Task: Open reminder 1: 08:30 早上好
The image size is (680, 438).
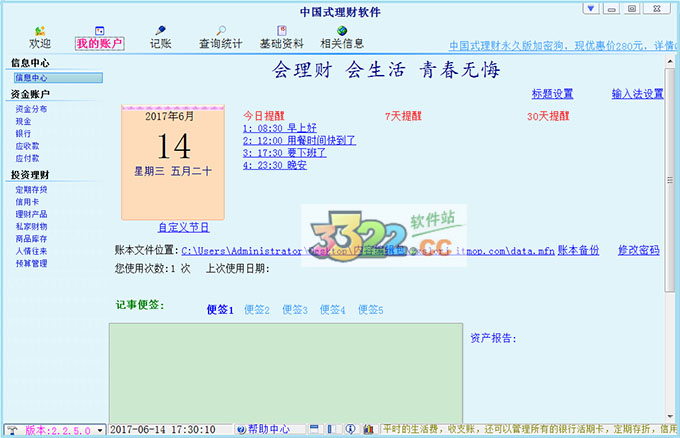Action: tap(280, 128)
